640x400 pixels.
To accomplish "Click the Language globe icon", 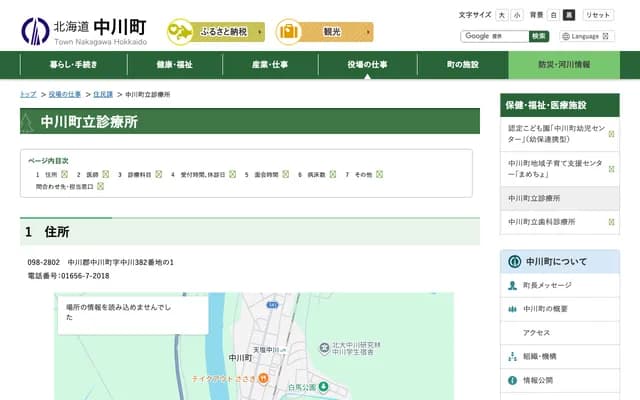I will [x=566, y=36].
